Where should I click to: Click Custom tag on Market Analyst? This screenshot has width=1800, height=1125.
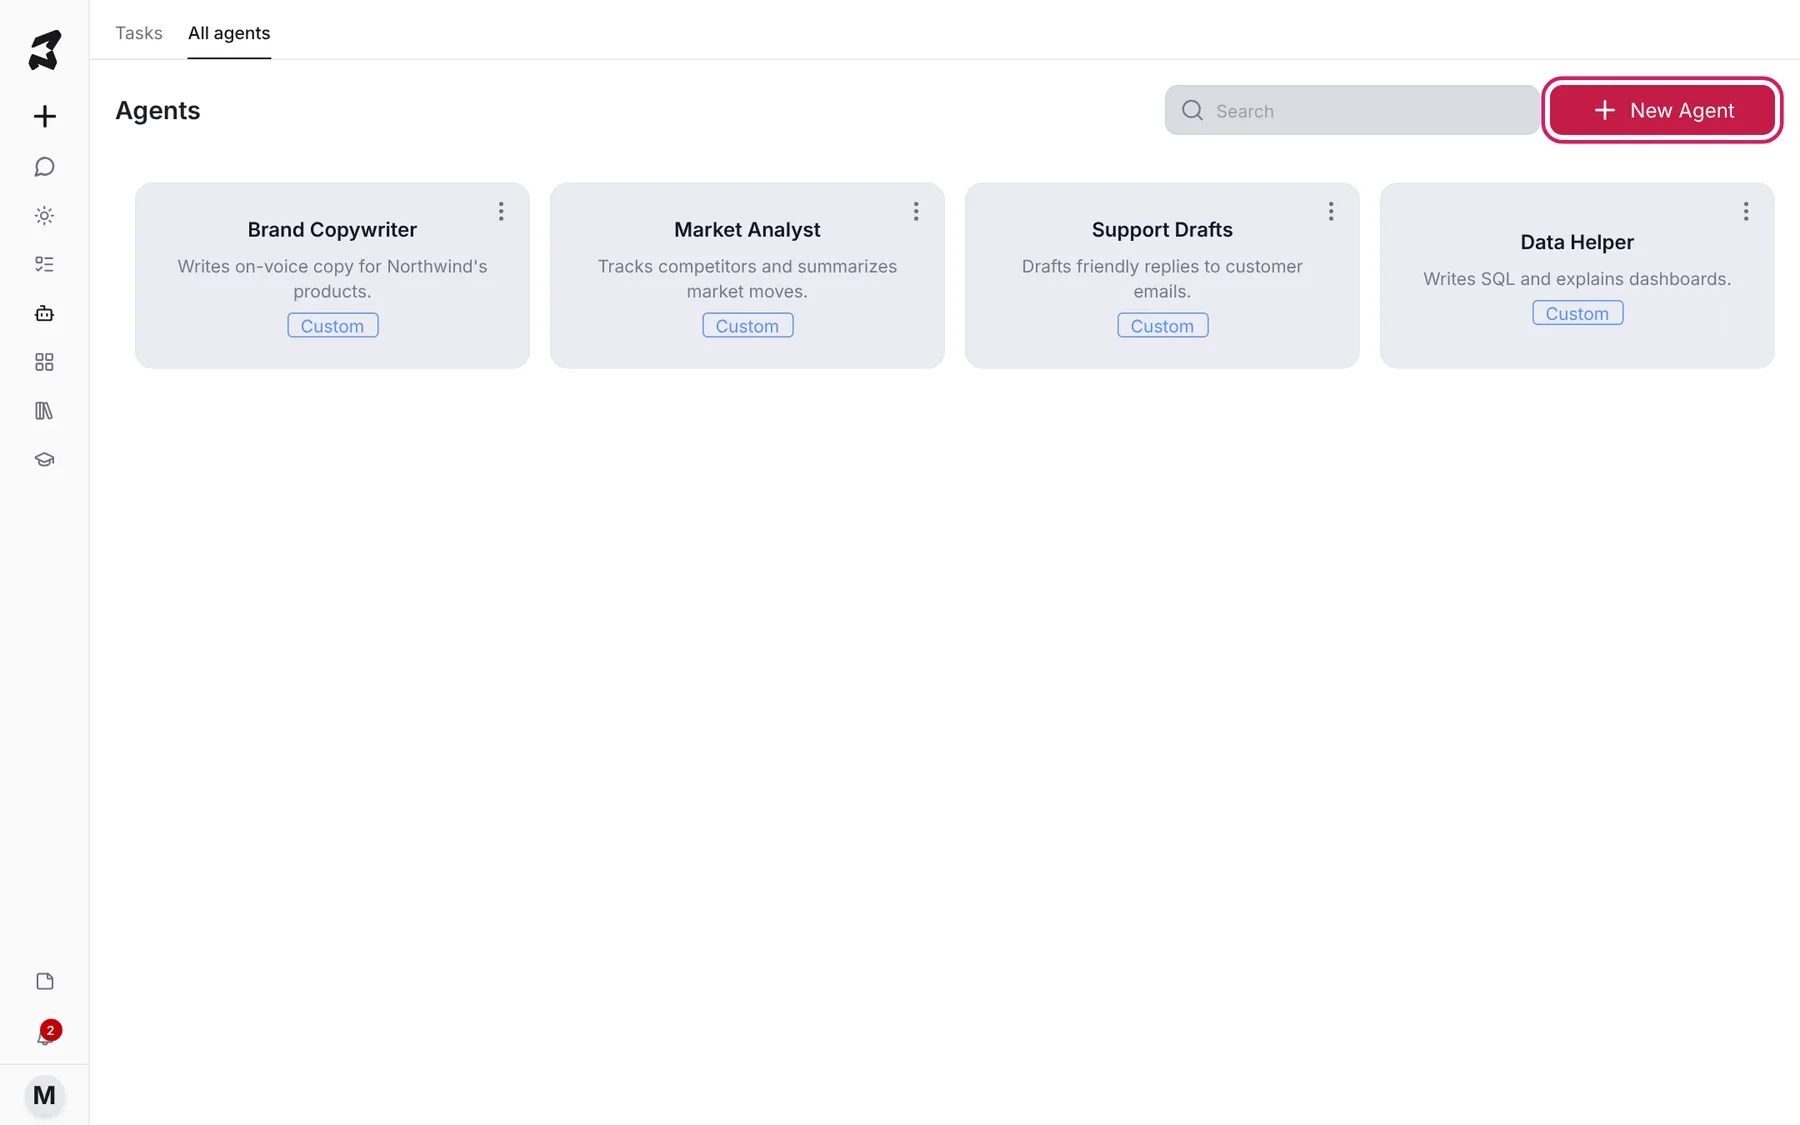click(x=747, y=326)
